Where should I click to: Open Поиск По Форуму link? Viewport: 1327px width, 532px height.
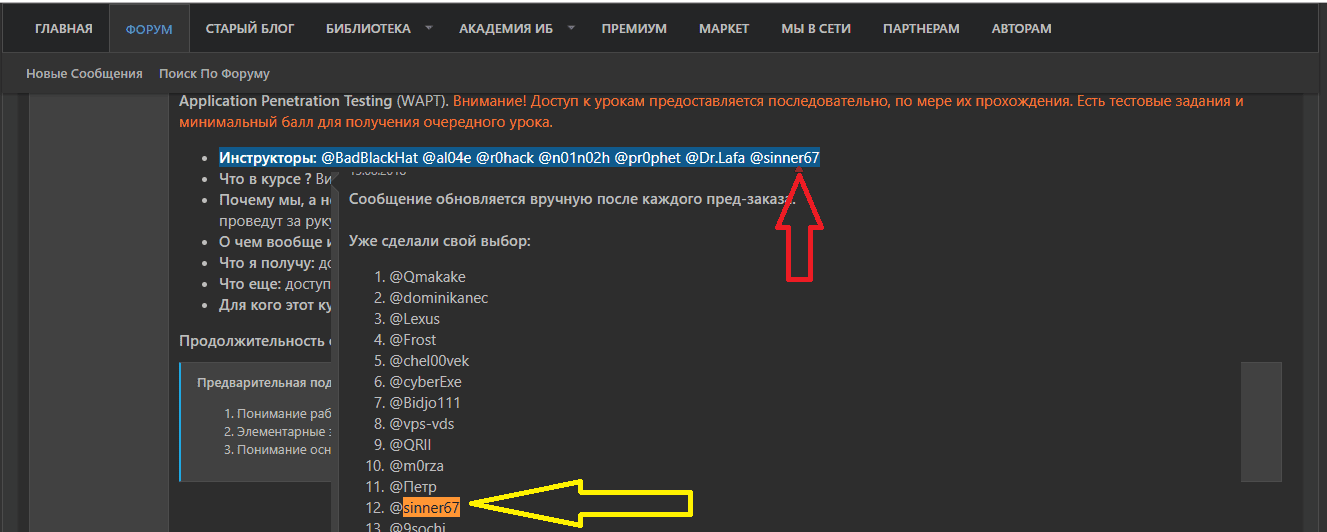click(x=214, y=74)
